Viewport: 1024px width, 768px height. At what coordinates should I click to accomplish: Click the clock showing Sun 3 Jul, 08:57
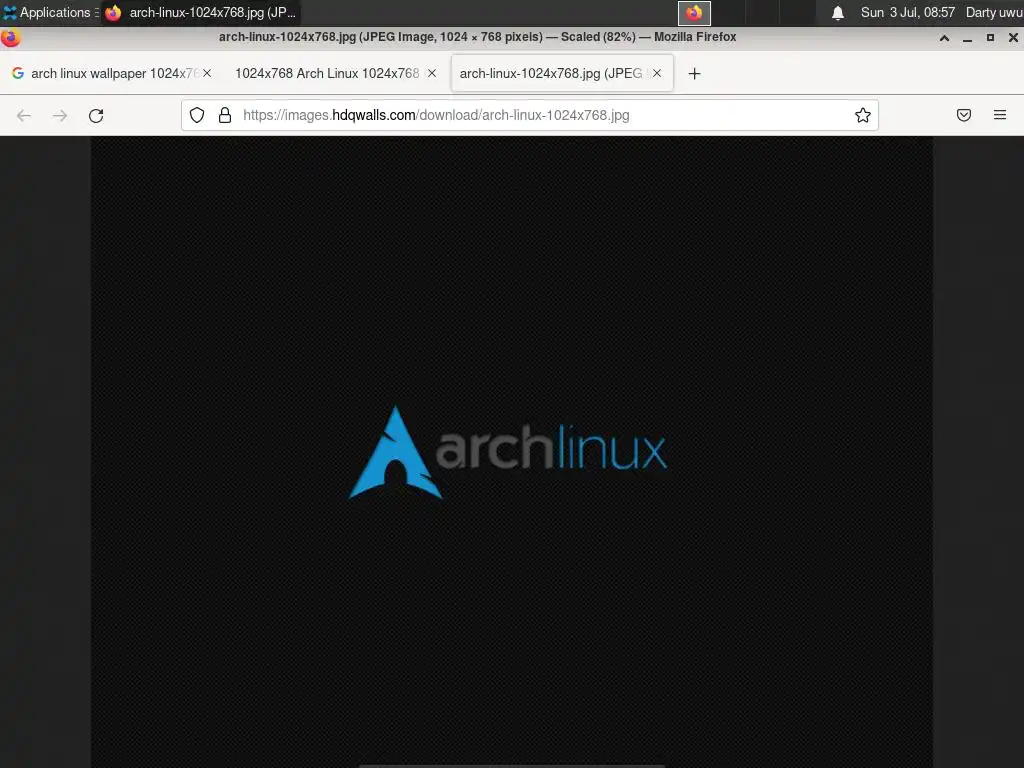[907, 12]
